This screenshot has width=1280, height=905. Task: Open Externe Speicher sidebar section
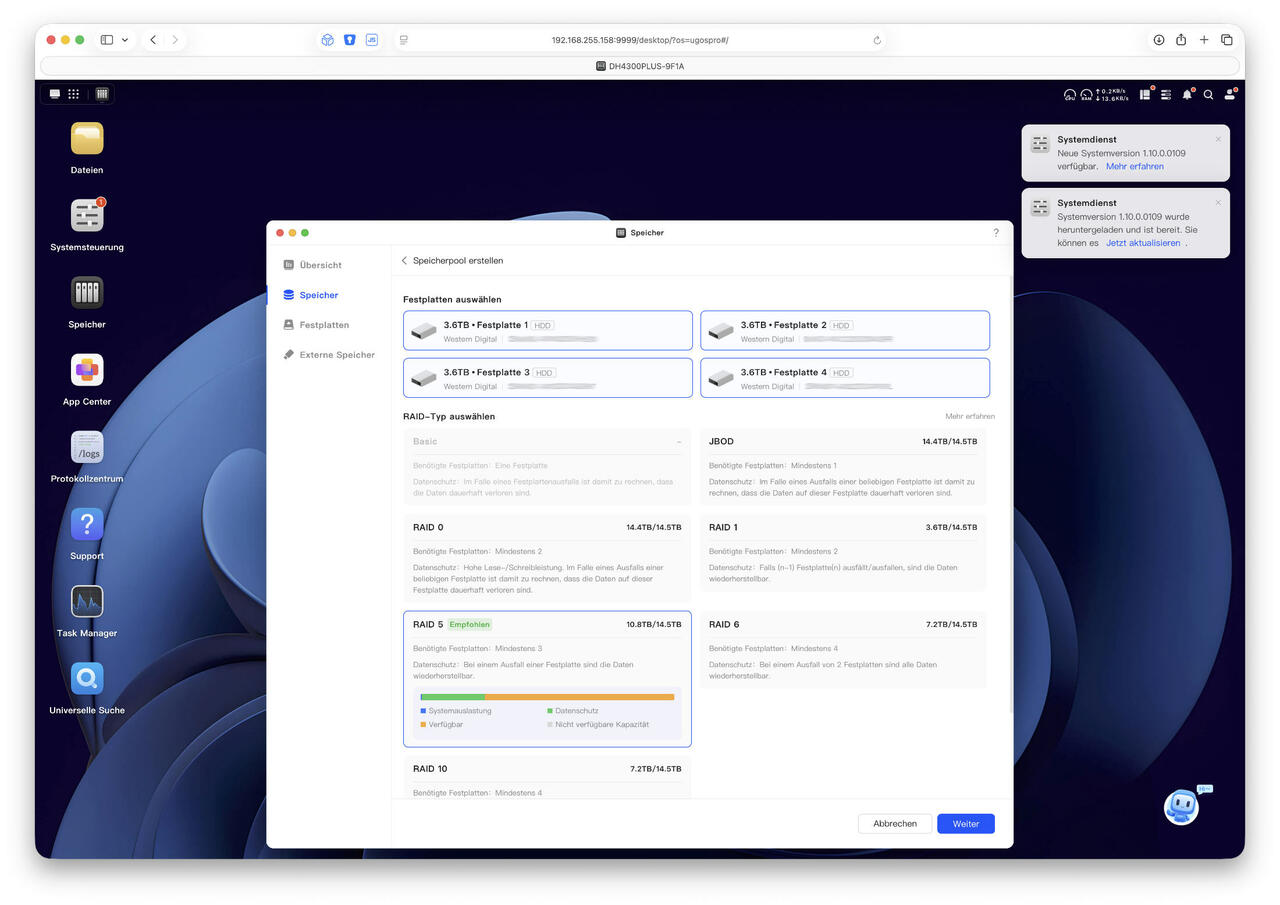tap(336, 355)
